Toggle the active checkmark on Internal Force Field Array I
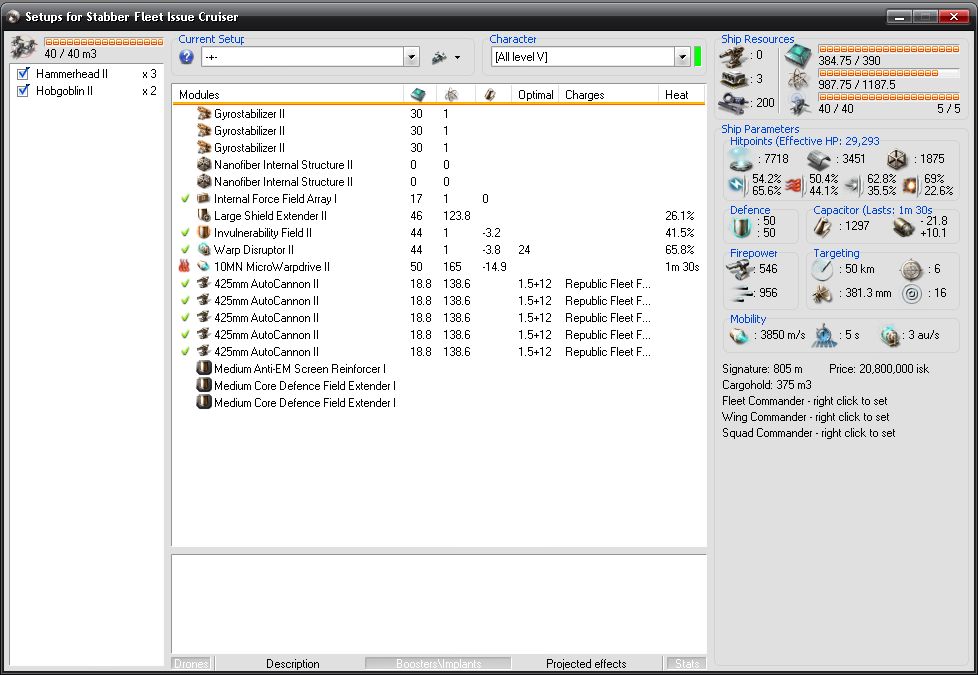This screenshot has height=675, width=978. pyautogui.click(x=185, y=198)
